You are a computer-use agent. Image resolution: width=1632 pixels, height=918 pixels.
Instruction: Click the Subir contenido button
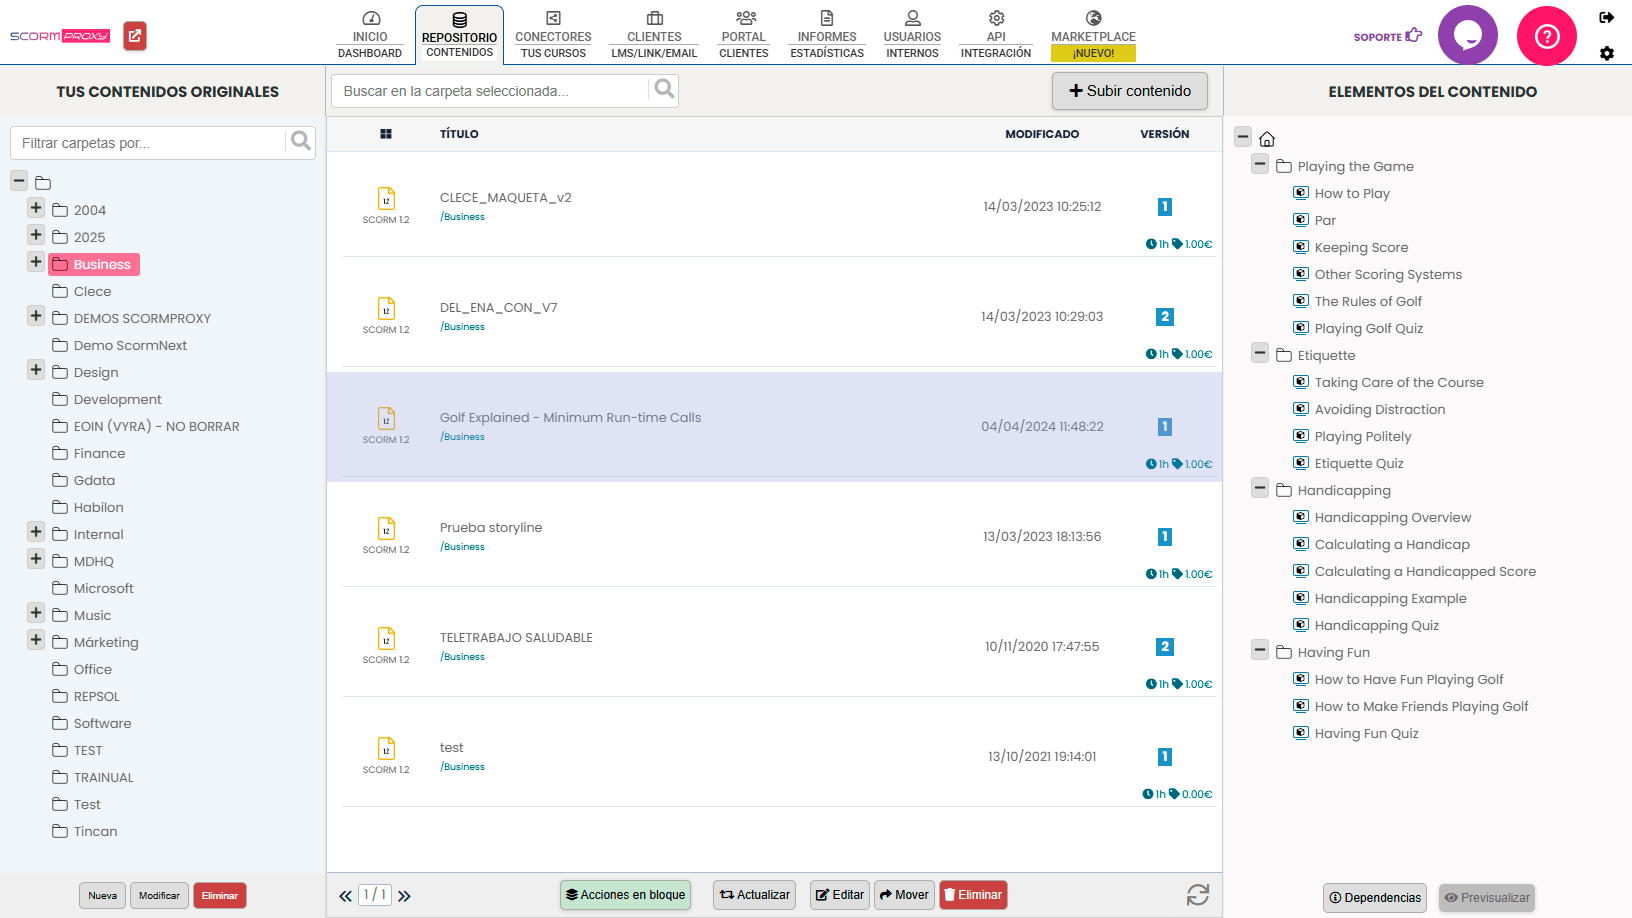[x=1130, y=91]
